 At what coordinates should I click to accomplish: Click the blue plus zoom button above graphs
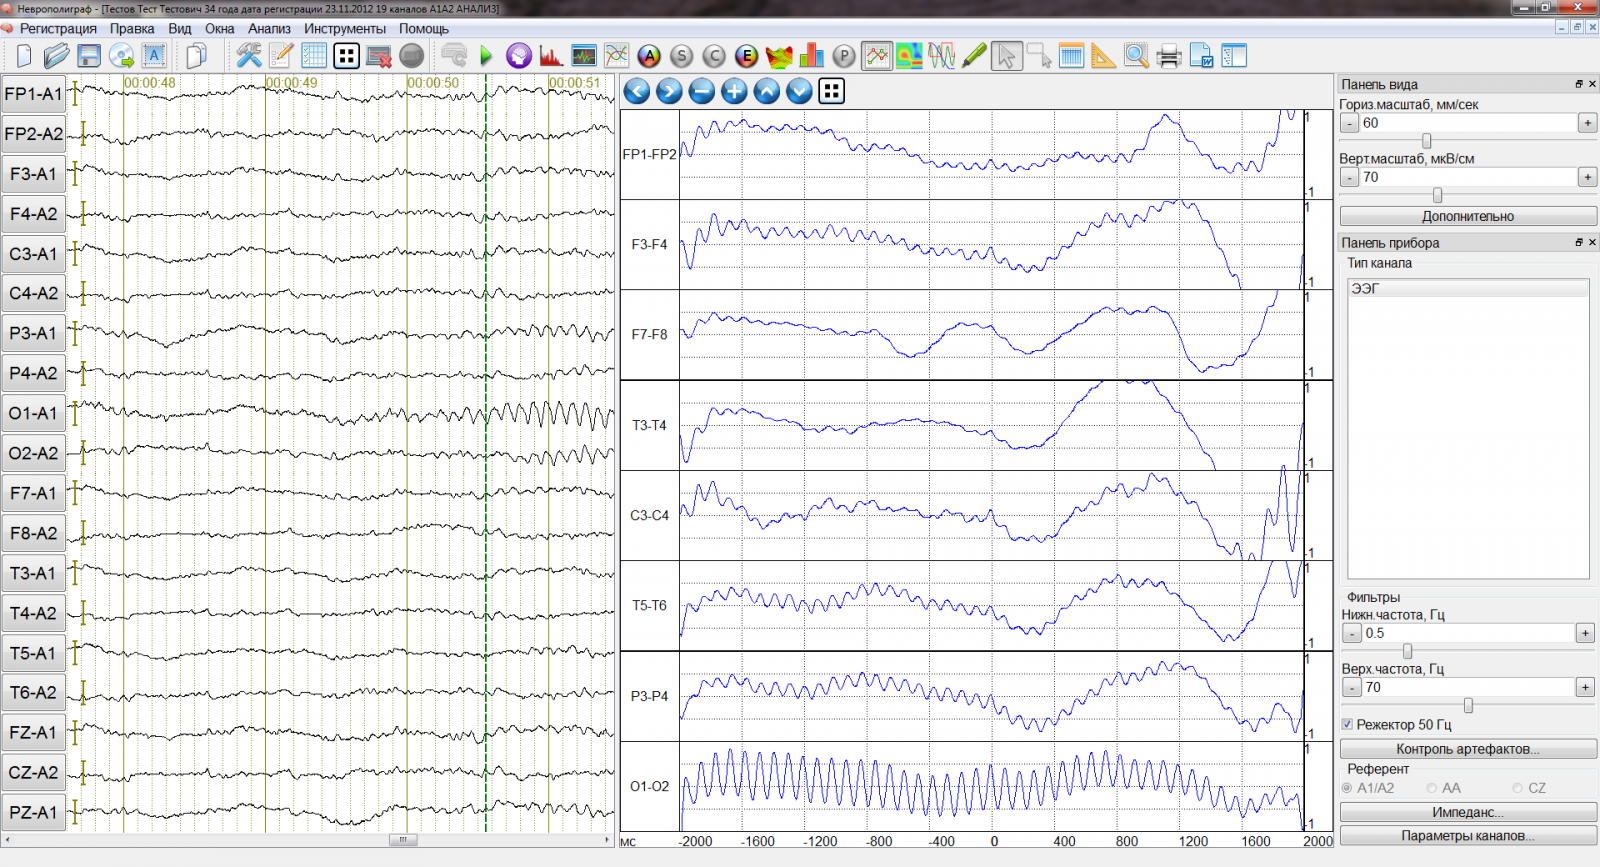coord(734,92)
